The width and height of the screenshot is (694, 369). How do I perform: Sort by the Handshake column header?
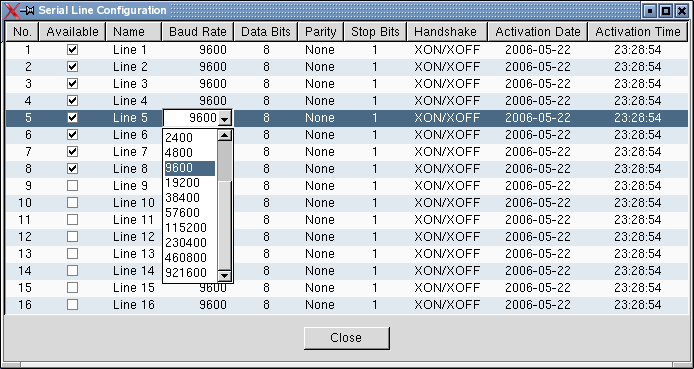447,32
